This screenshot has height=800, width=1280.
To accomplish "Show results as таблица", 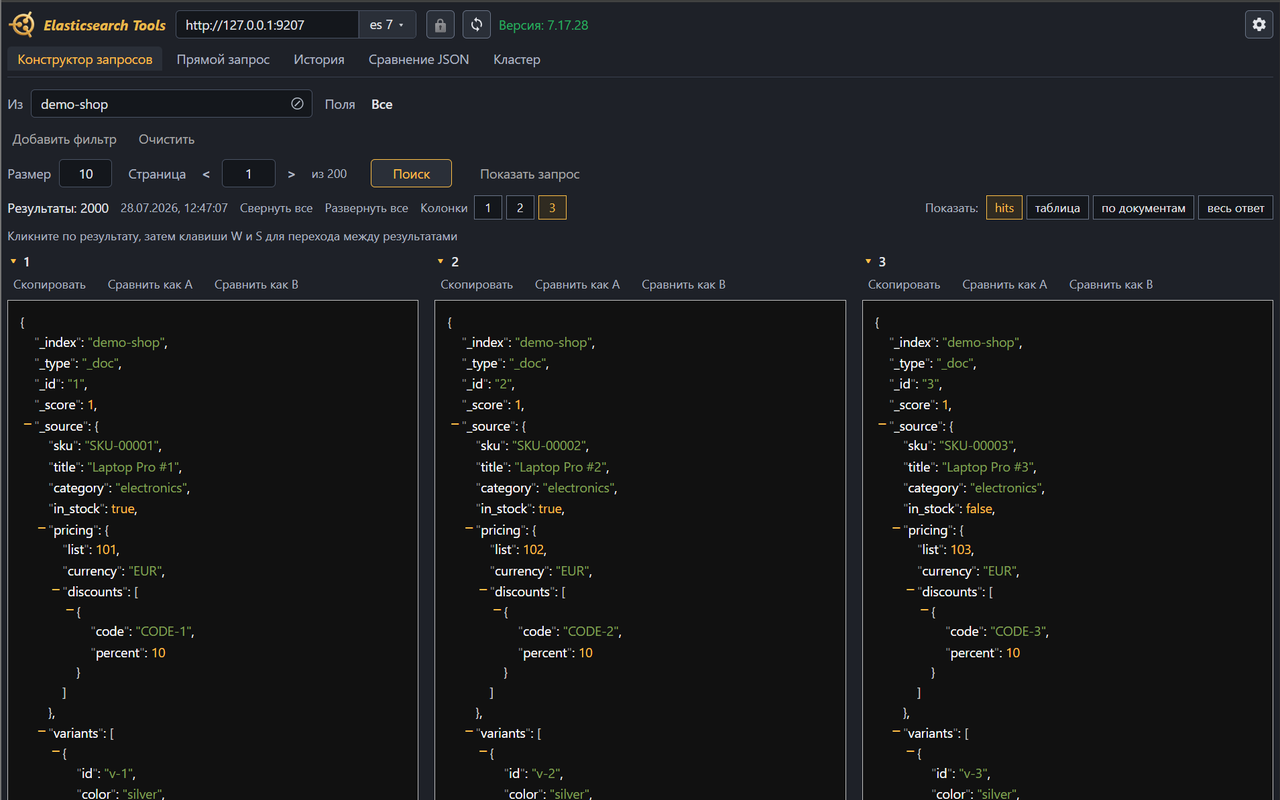I will click(1057, 208).
